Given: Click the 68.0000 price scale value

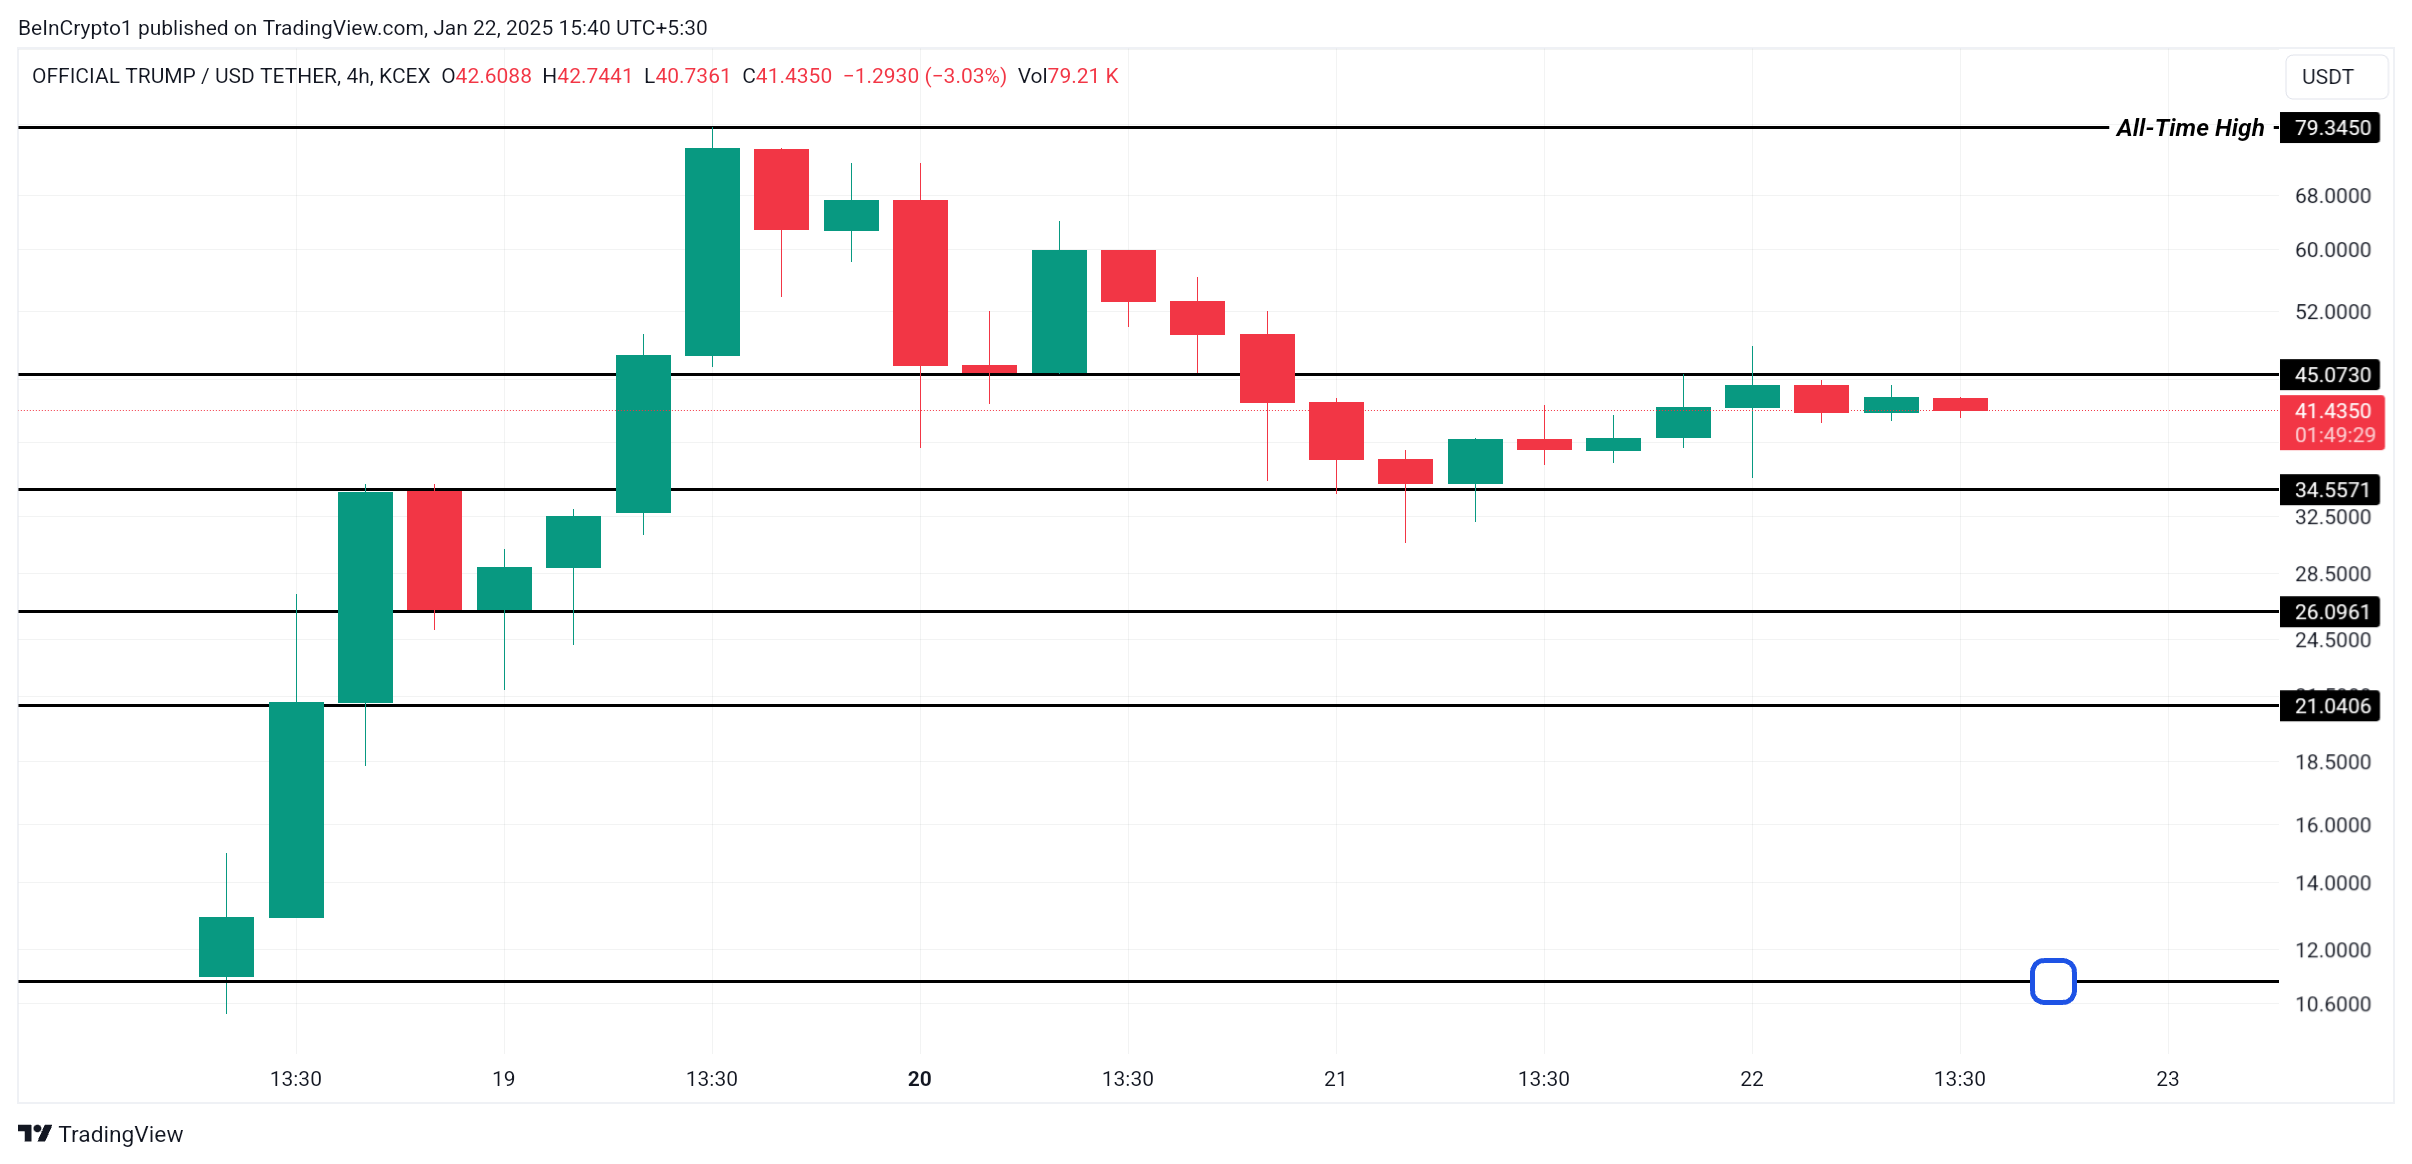Looking at the screenshot, I should pyautogui.click(x=2333, y=196).
